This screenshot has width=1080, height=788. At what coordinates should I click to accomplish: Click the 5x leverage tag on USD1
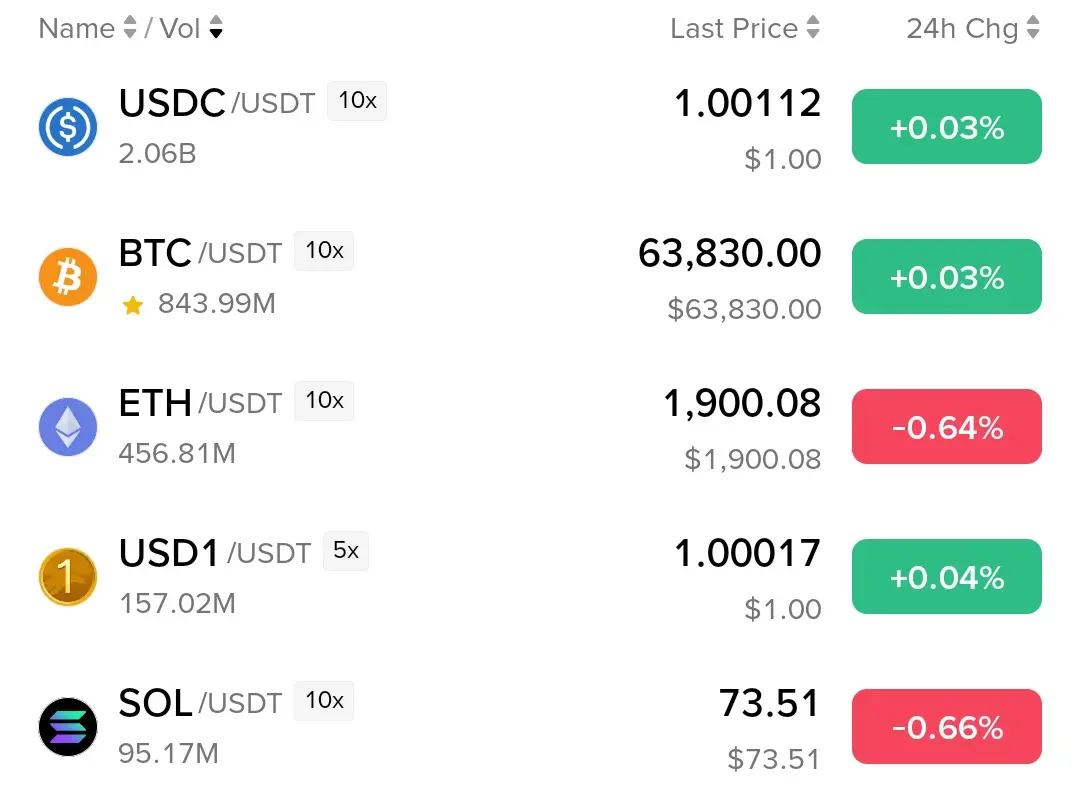[x=346, y=550]
